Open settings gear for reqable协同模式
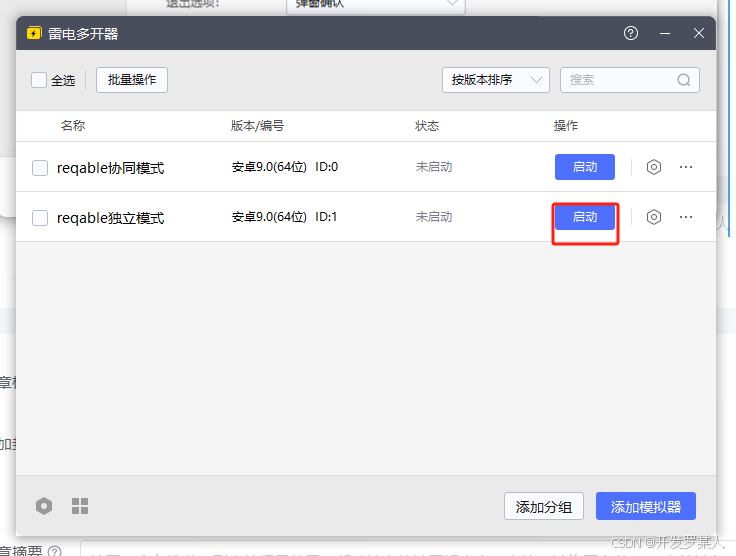 (x=654, y=167)
